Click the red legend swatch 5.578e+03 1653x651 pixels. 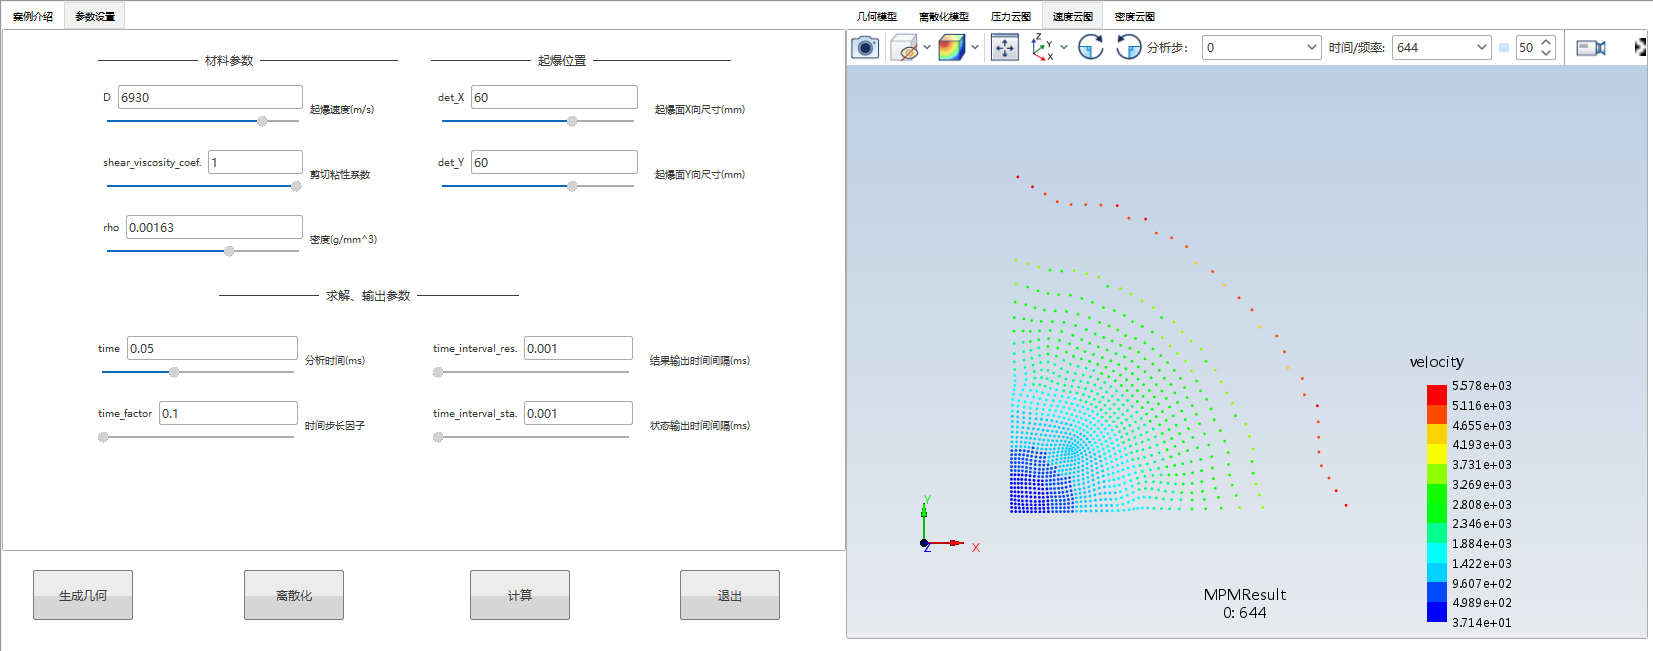click(1437, 395)
